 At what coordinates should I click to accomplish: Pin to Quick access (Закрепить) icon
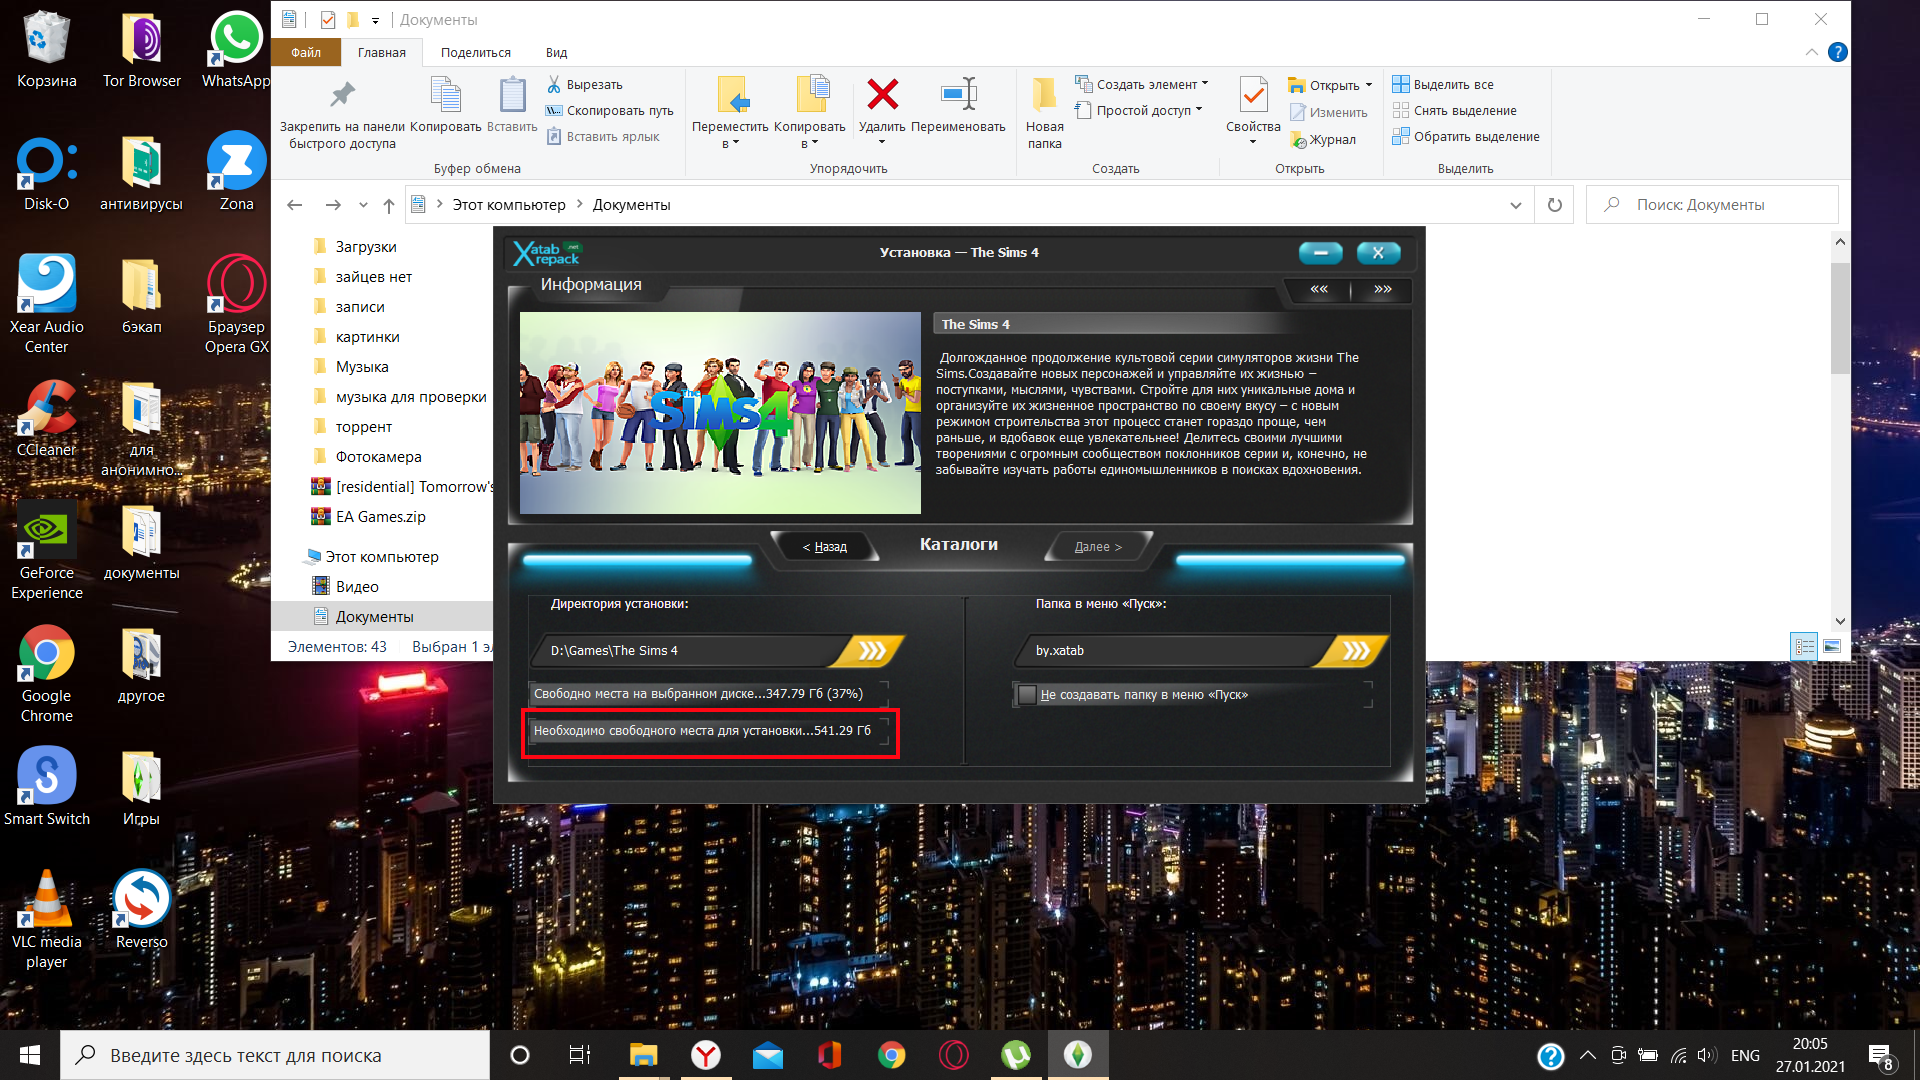342,95
